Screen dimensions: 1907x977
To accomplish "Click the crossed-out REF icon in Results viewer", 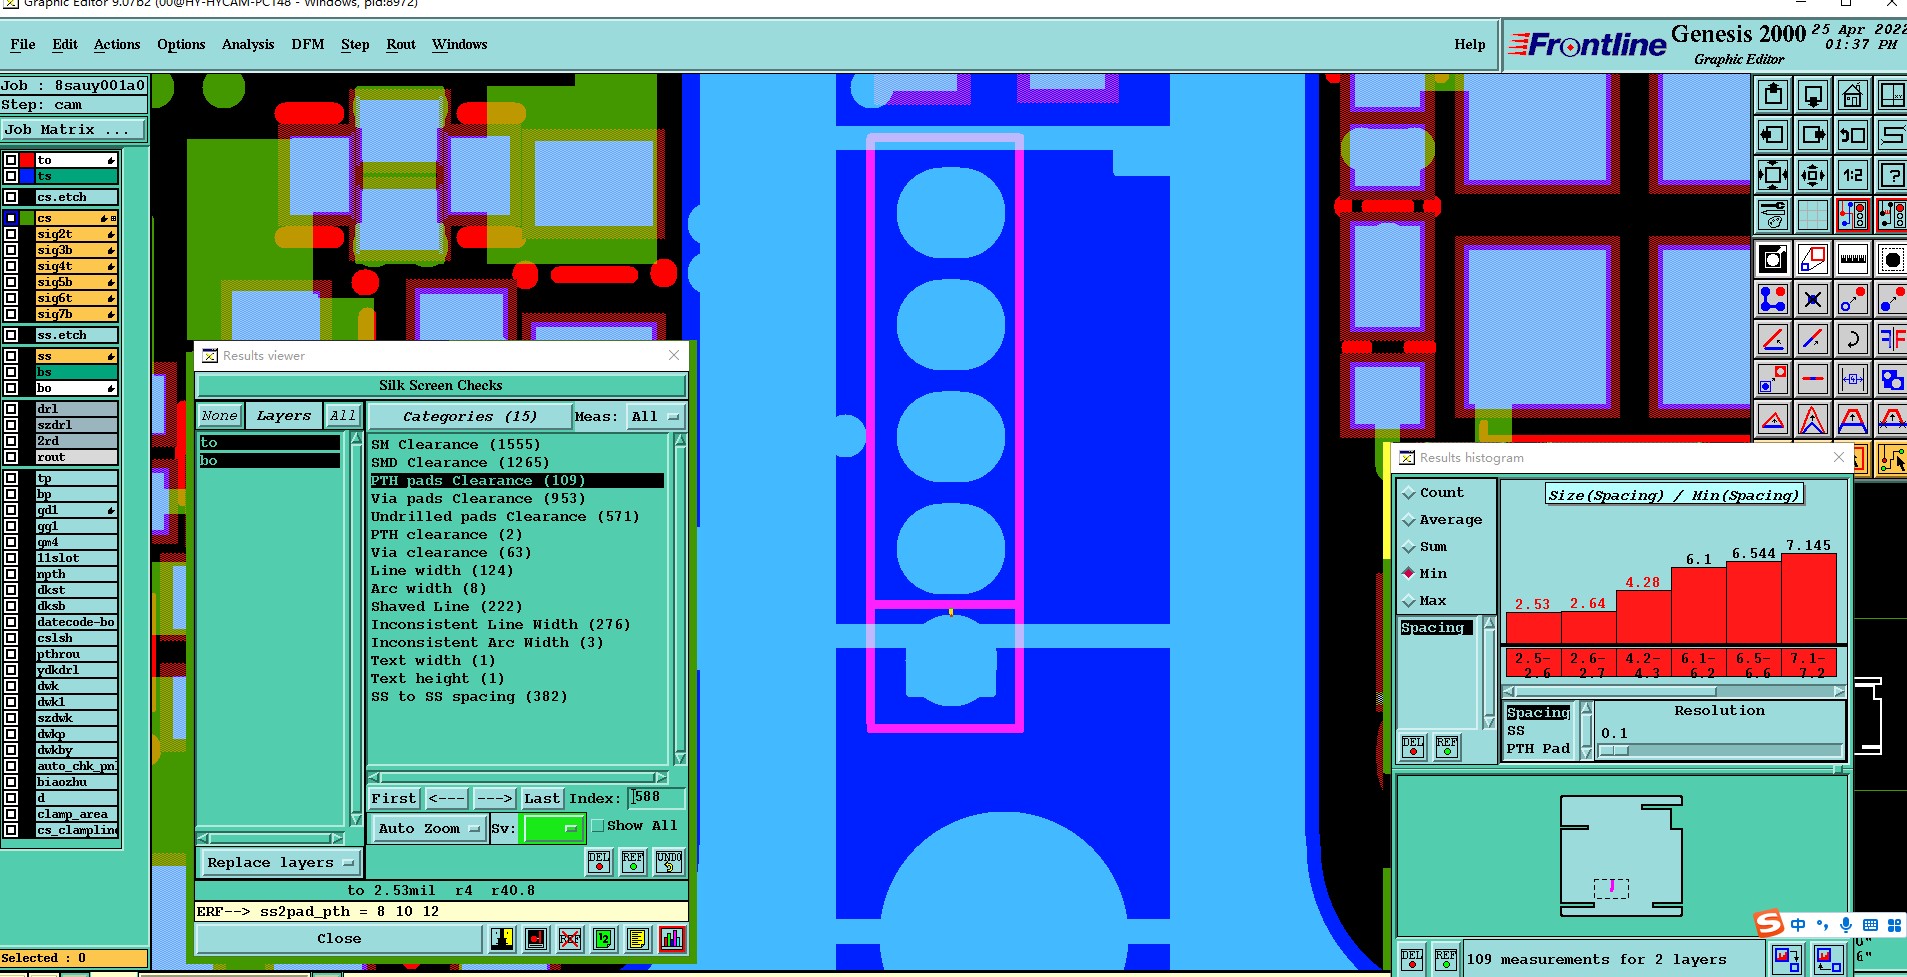I will click(x=570, y=939).
